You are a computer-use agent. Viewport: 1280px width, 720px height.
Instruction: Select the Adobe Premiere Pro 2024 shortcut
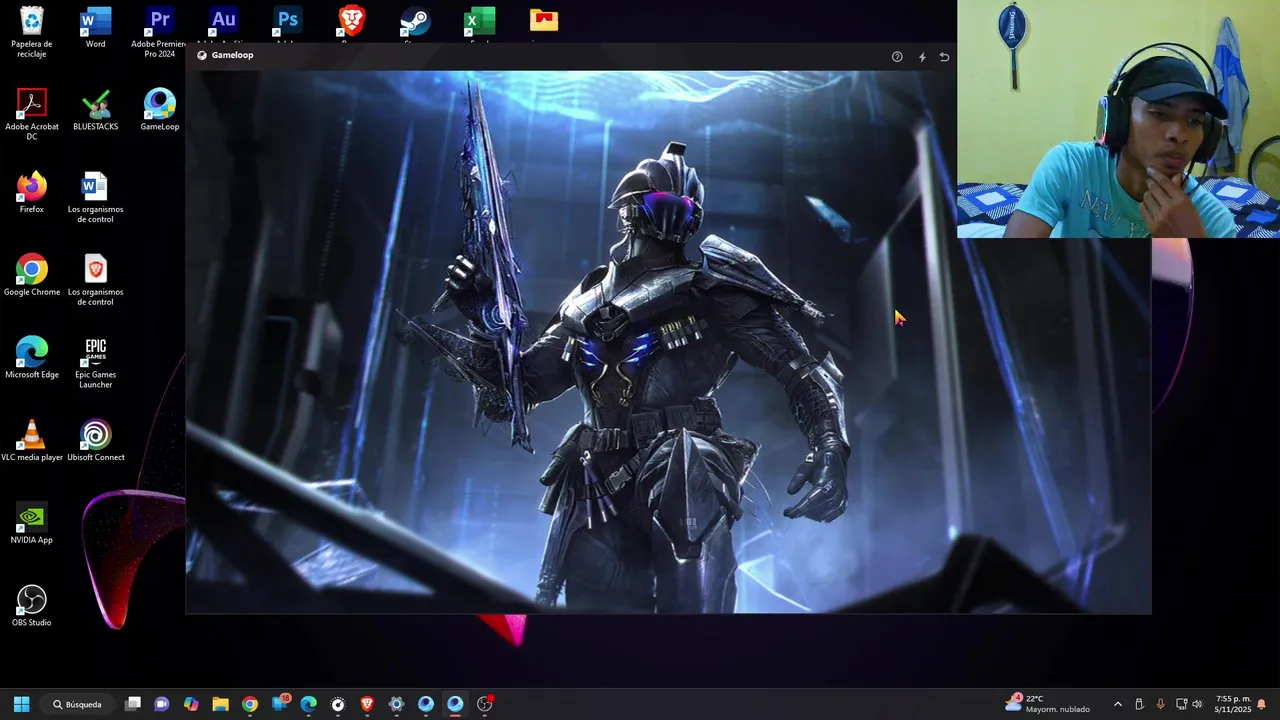click(x=159, y=32)
